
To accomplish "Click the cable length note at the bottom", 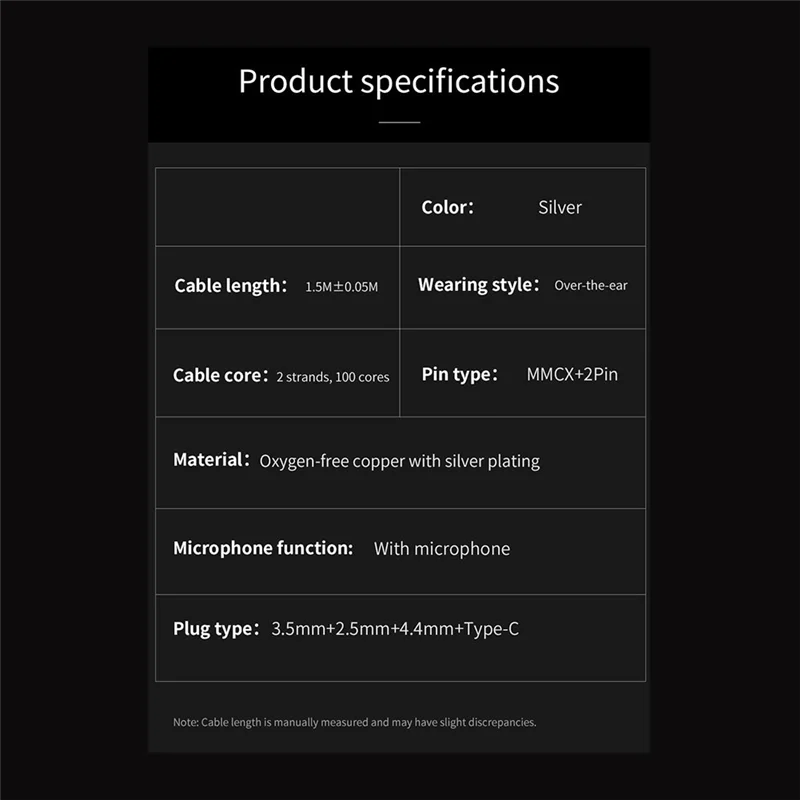I will click(355, 722).
